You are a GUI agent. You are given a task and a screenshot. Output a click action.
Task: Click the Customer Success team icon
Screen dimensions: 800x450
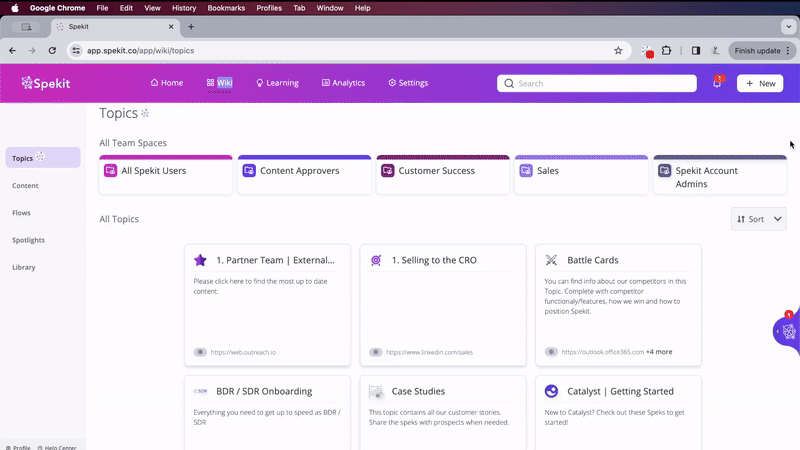[x=388, y=170]
